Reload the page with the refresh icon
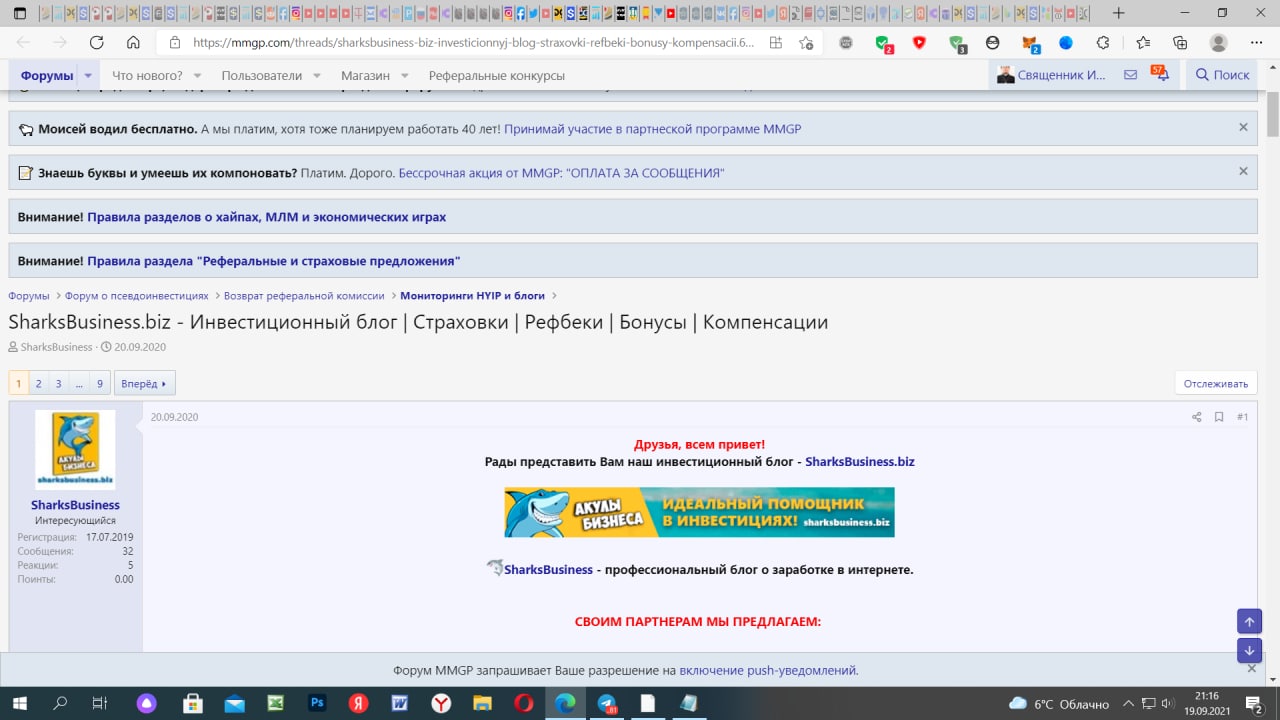1280x720 pixels. click(96, 43)
